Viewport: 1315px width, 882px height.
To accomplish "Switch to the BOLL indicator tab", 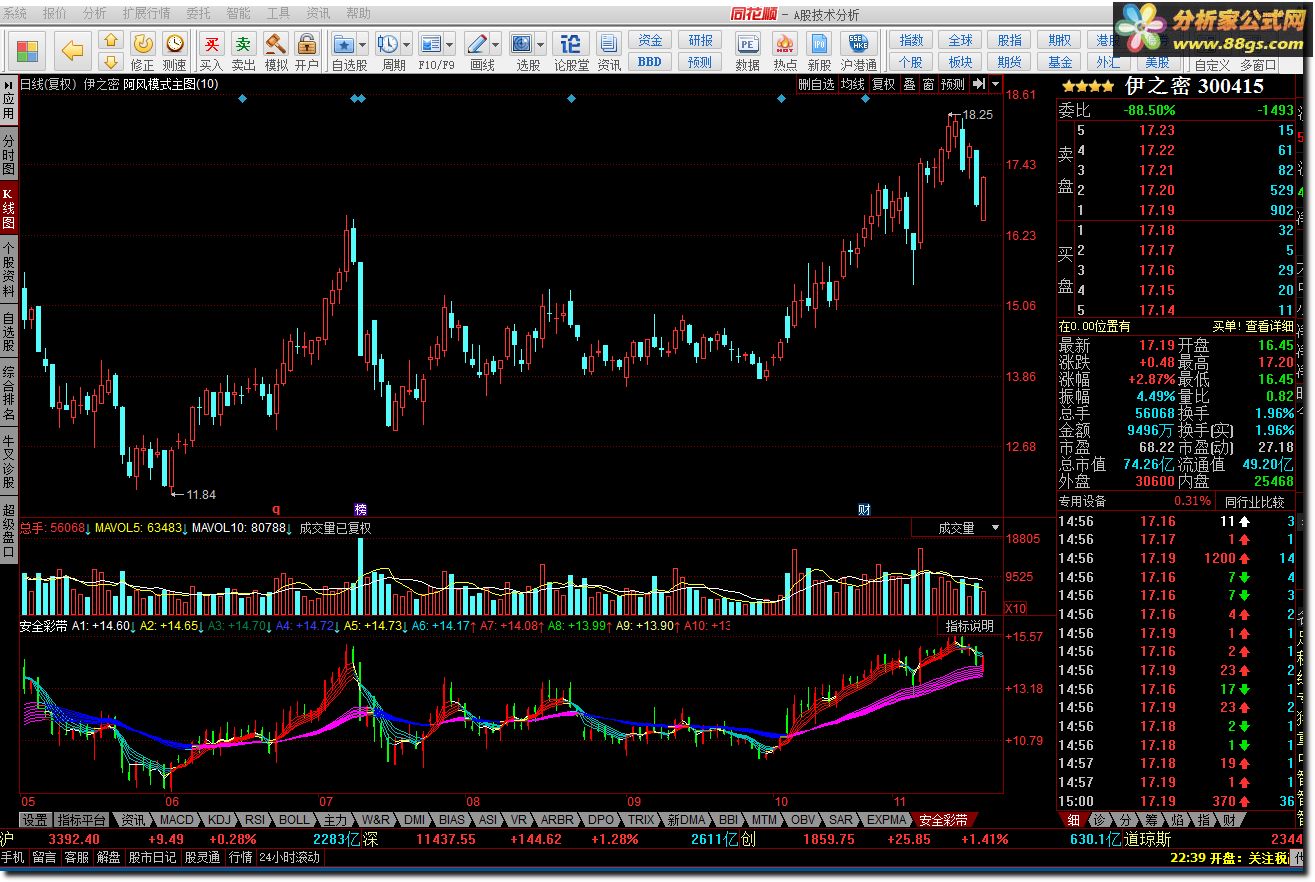I will point(294,819).
